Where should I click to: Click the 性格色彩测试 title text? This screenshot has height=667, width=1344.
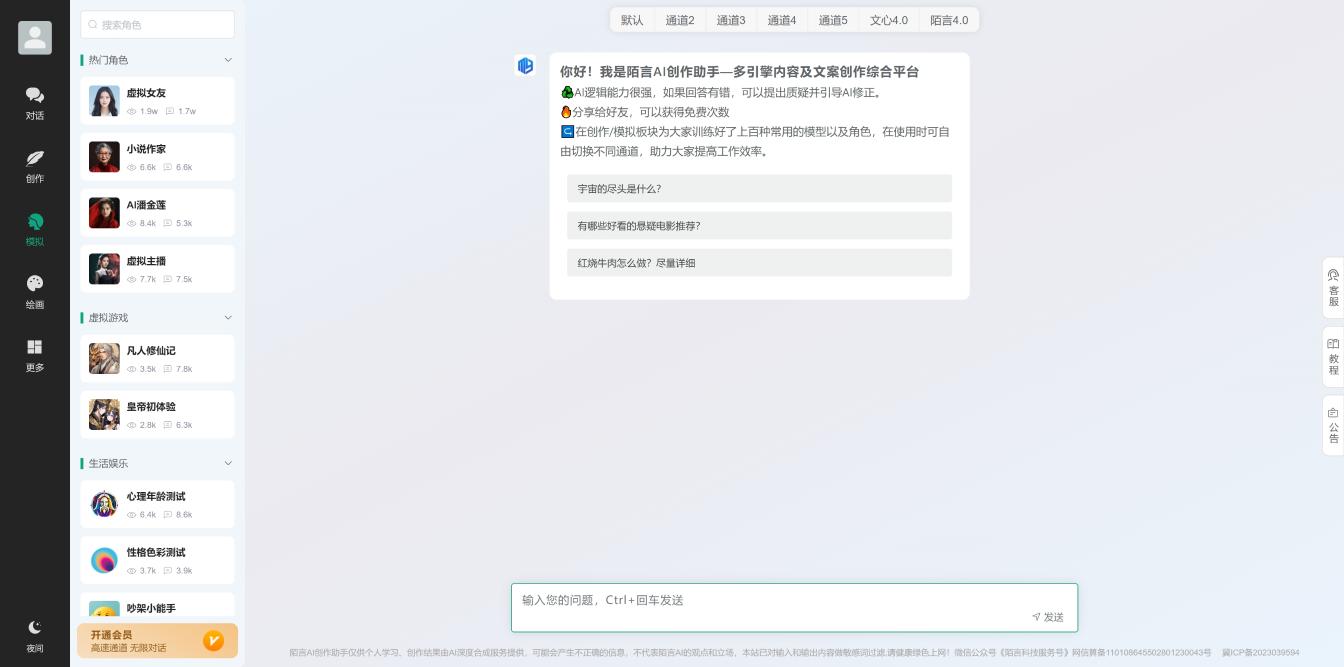click(156, 553)
